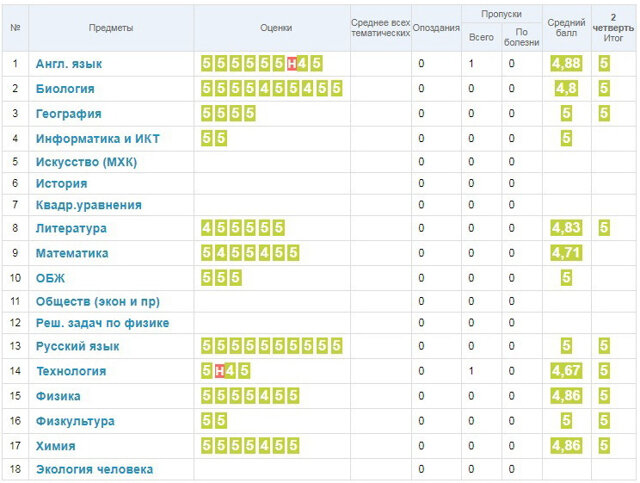Click the 4,71 average badge for Математика
The width and height of the screenshot is (640, 483).
click(x=565, y=253)
